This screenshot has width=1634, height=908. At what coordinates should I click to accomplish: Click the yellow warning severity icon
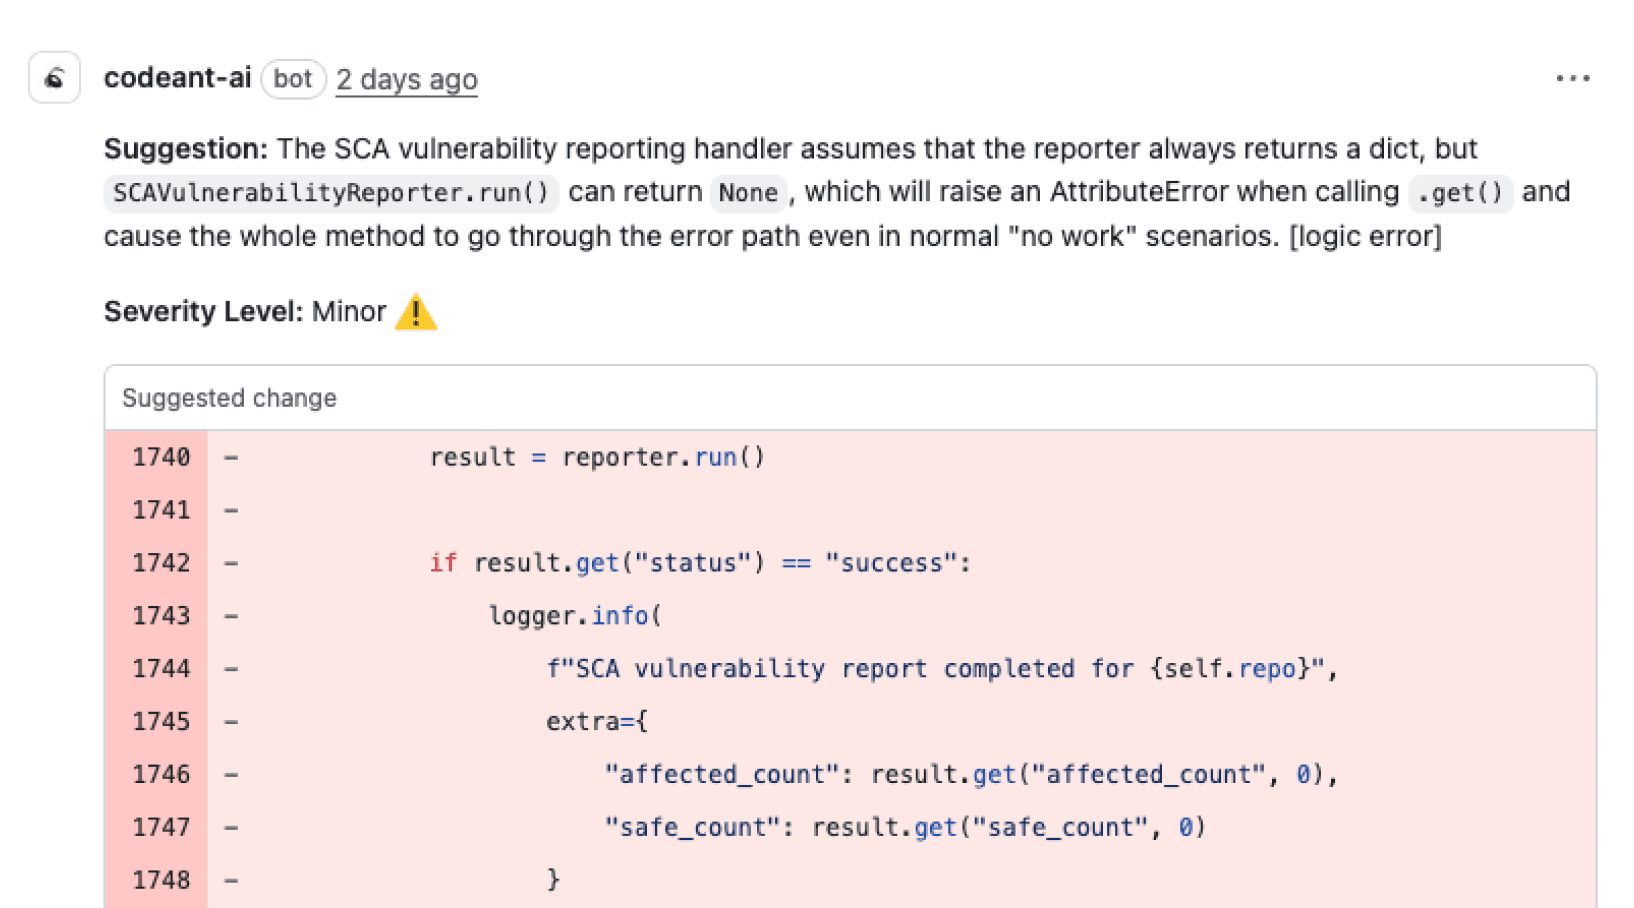pyautogui.click(x=417, y=312)
